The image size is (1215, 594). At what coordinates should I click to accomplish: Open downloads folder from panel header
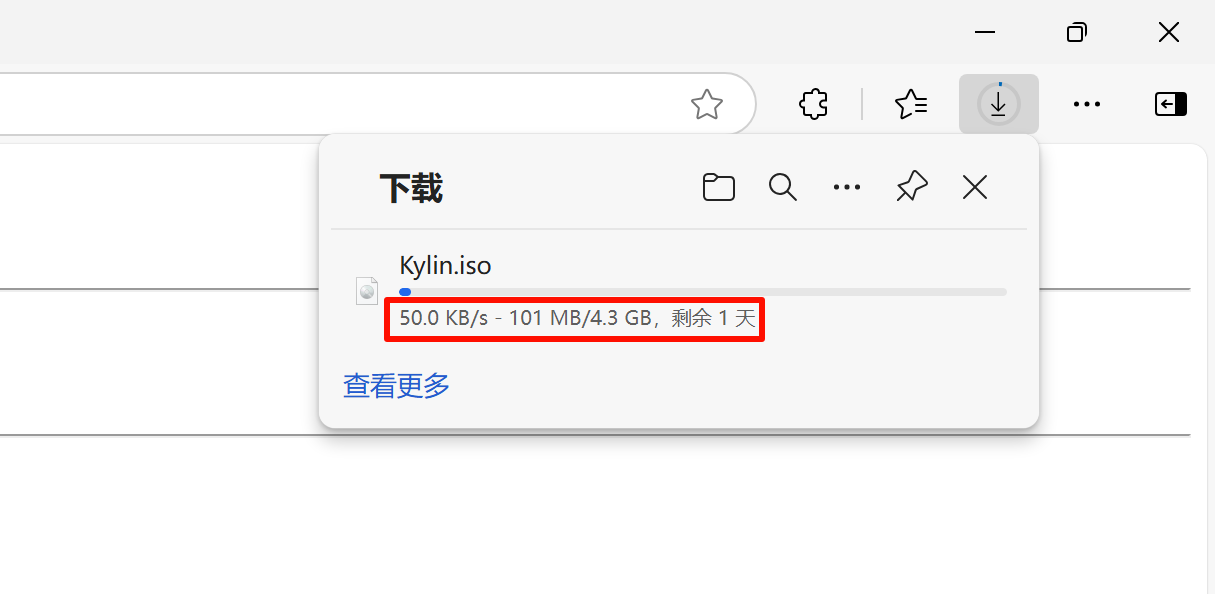click(x=719, y=187)
